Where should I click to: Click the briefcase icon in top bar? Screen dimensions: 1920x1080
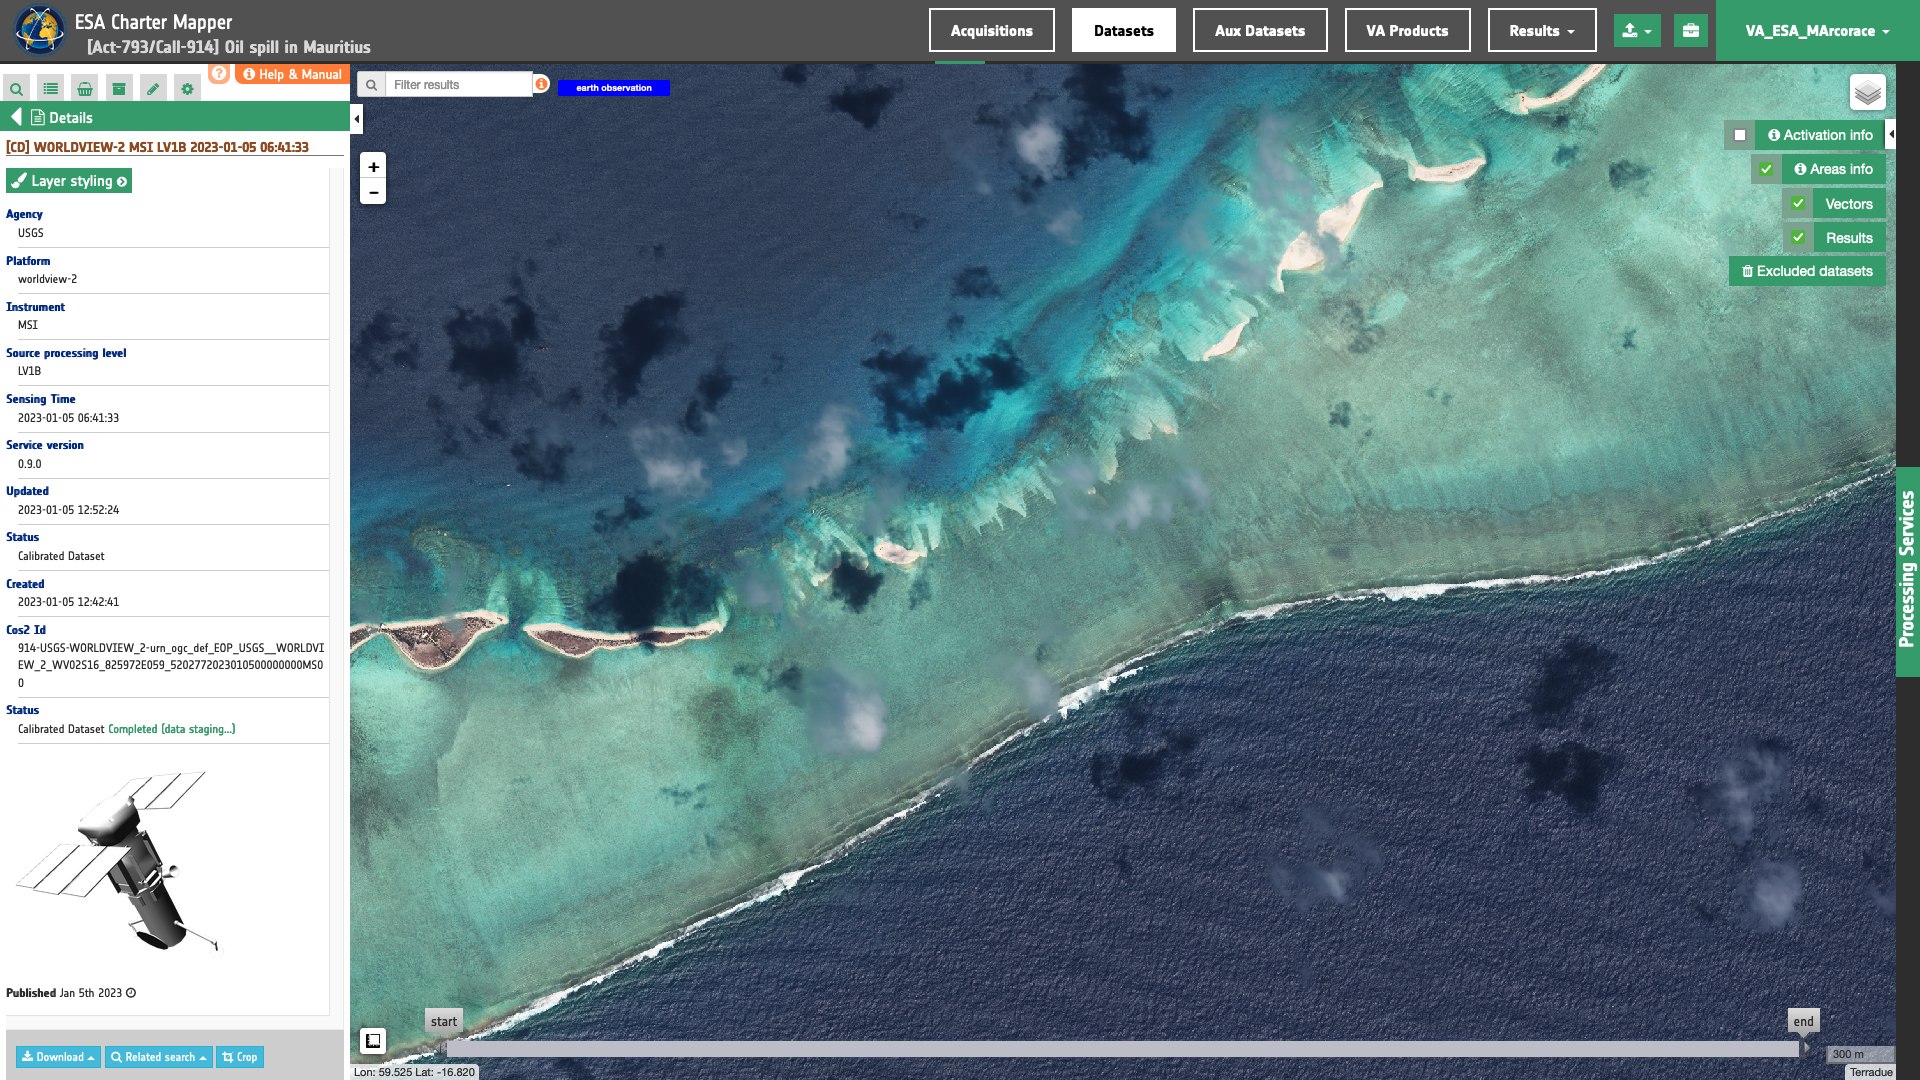click(x=1691, y=31)
